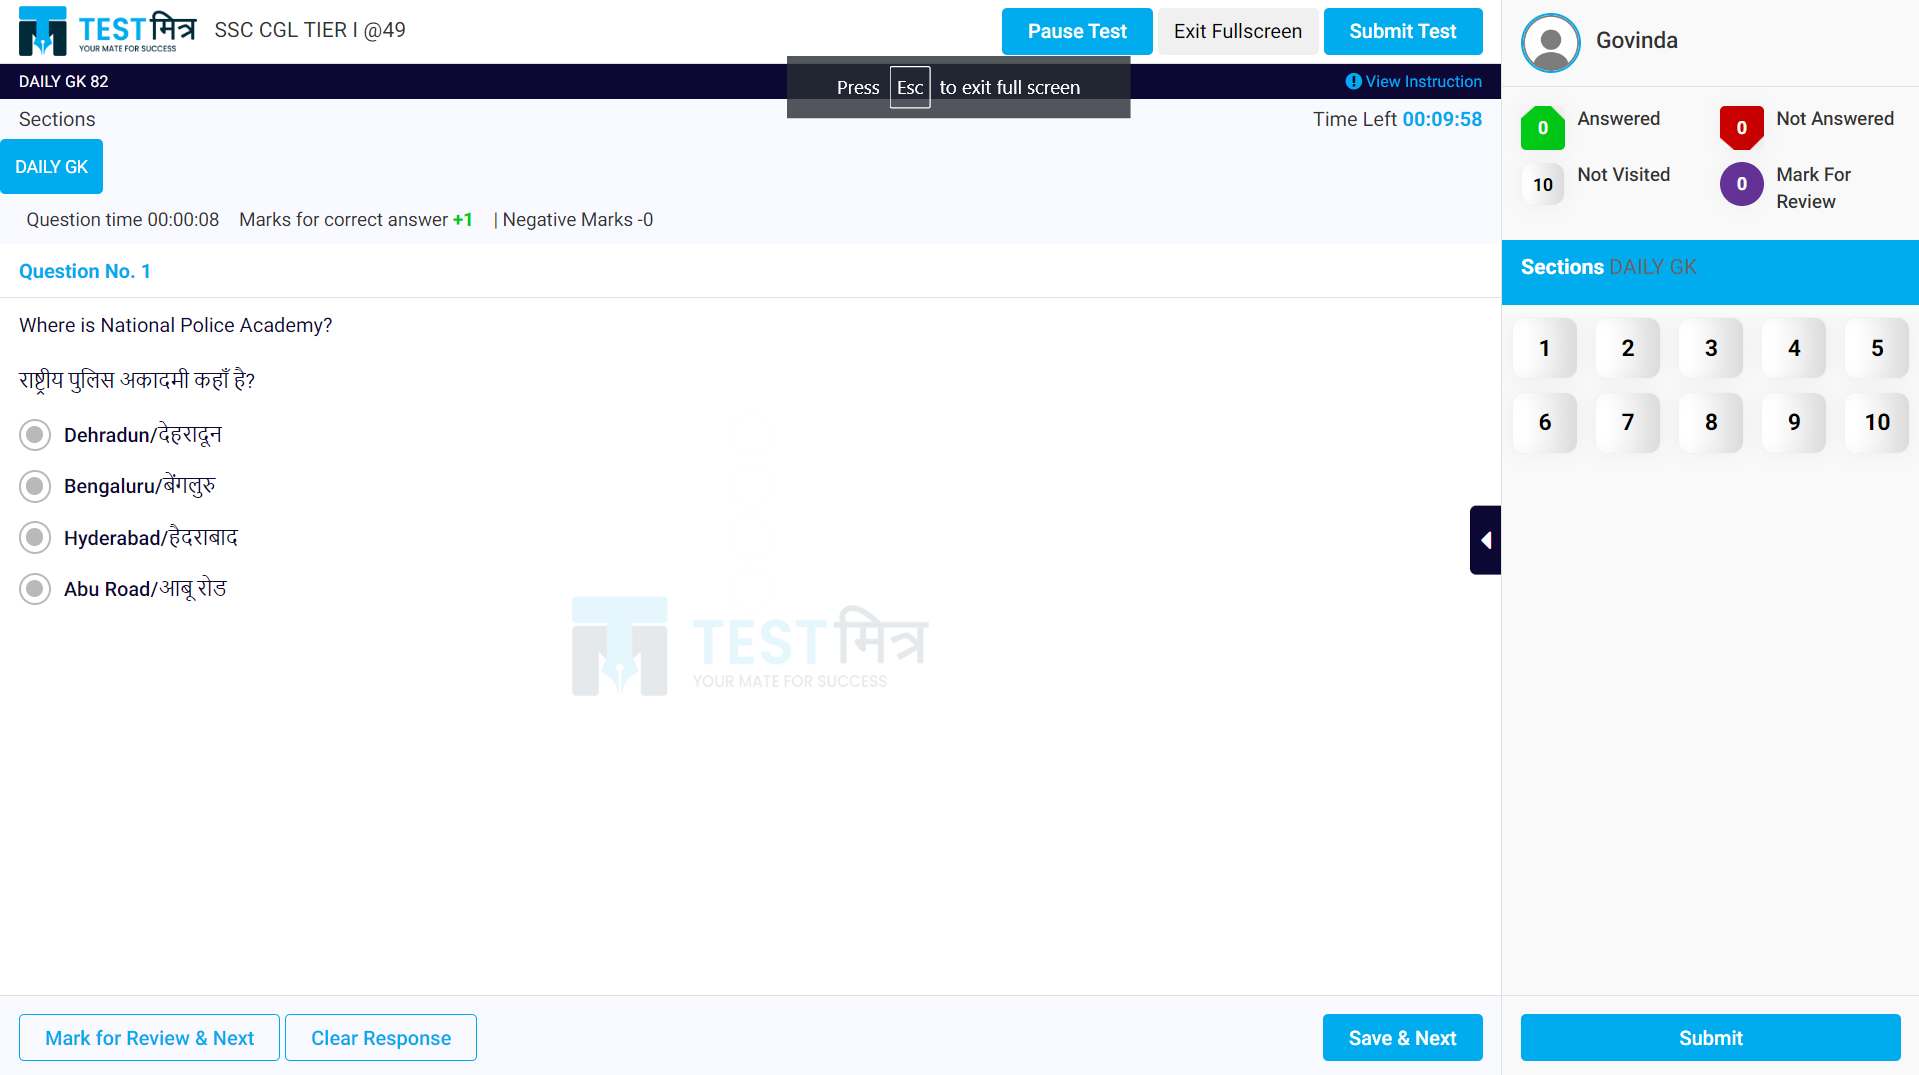Select the Dehradun answer option
The height and width of the screenshot is (1075, 1919).
pyautogui.click(x=35, y=434)
